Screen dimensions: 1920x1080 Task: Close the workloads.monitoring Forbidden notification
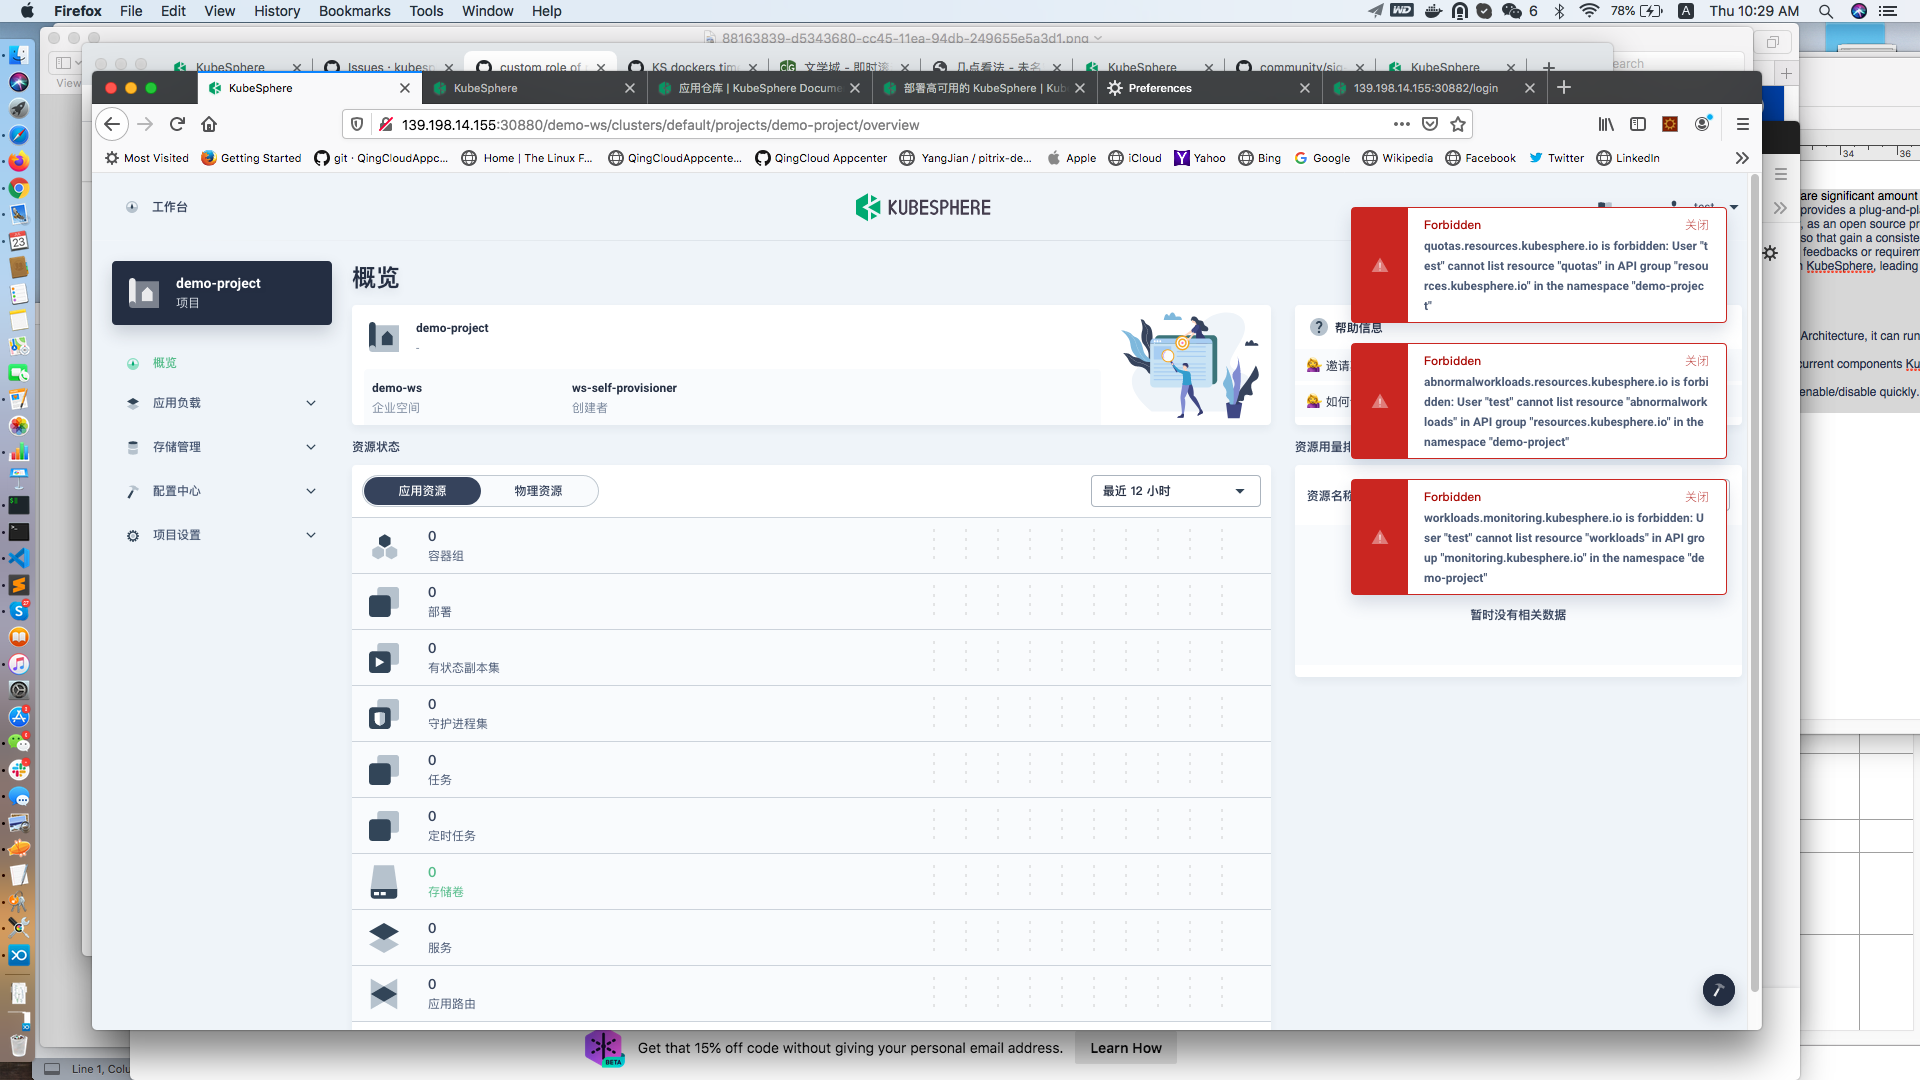pos(1697,497)
